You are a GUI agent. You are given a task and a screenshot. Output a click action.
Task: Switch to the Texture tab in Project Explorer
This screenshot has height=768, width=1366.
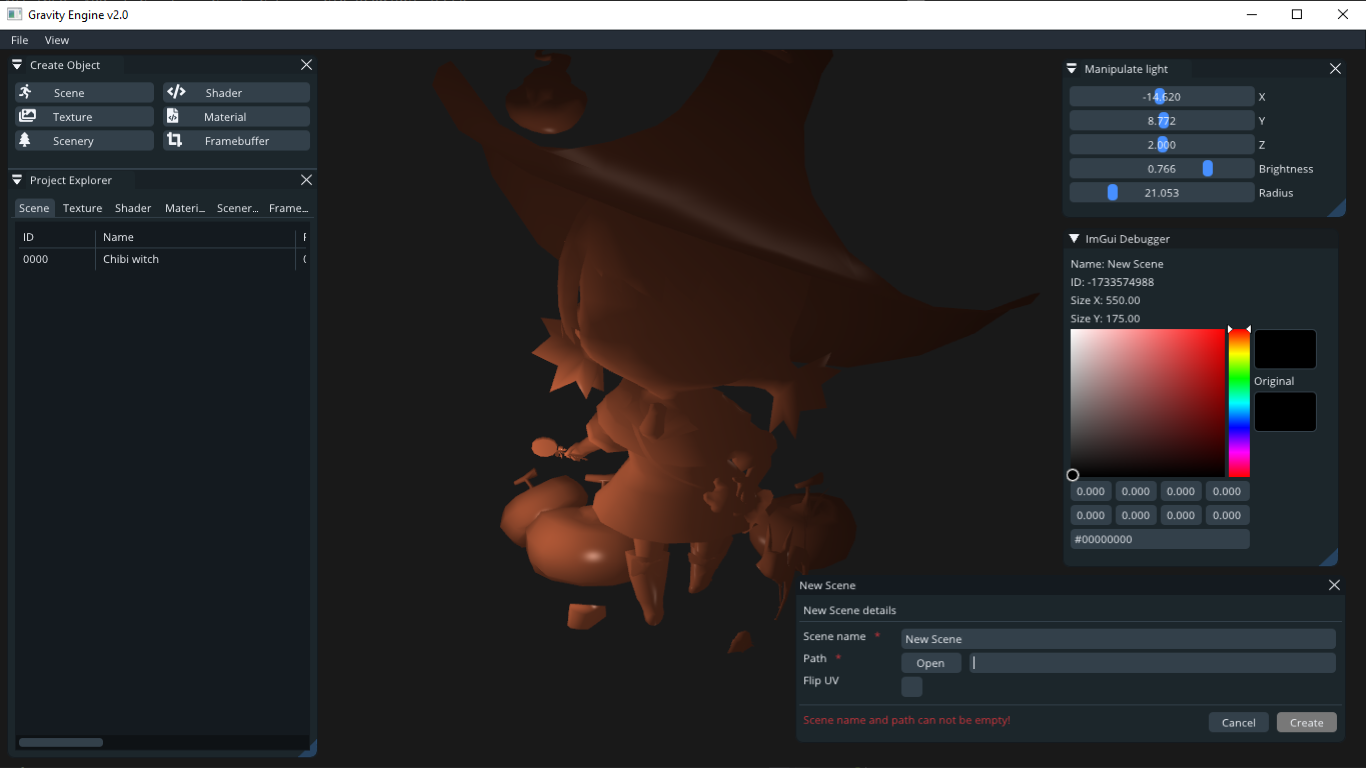pos(82,208)
